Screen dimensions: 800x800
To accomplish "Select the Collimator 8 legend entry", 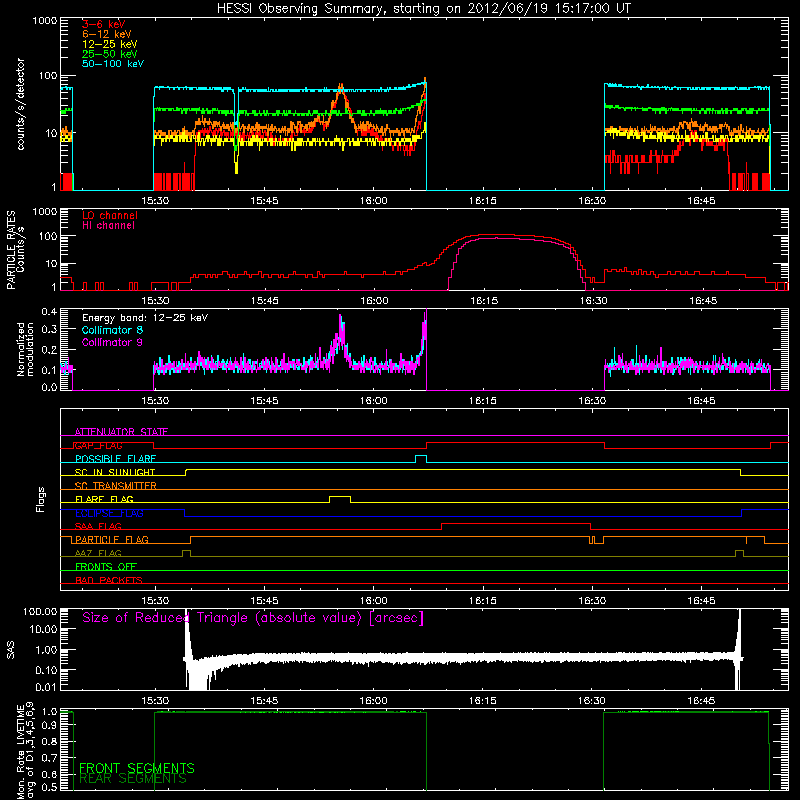I will pyautogui.click(x=112, y=330).
